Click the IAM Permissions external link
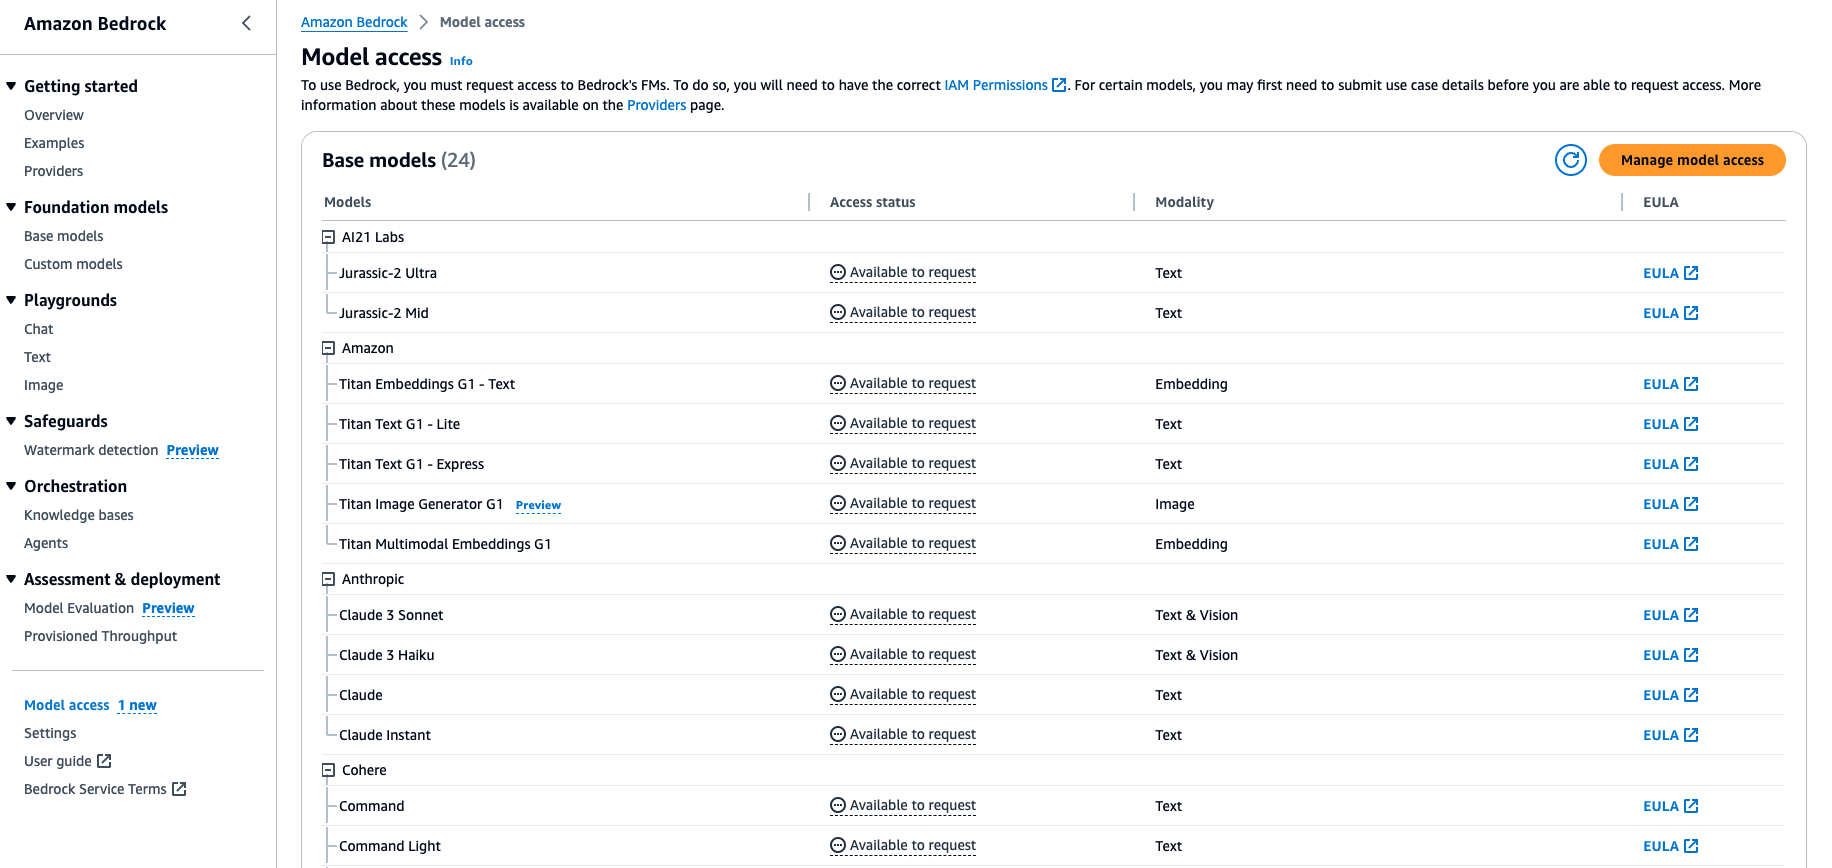 pyautogui.click(x=1004, y=85)
